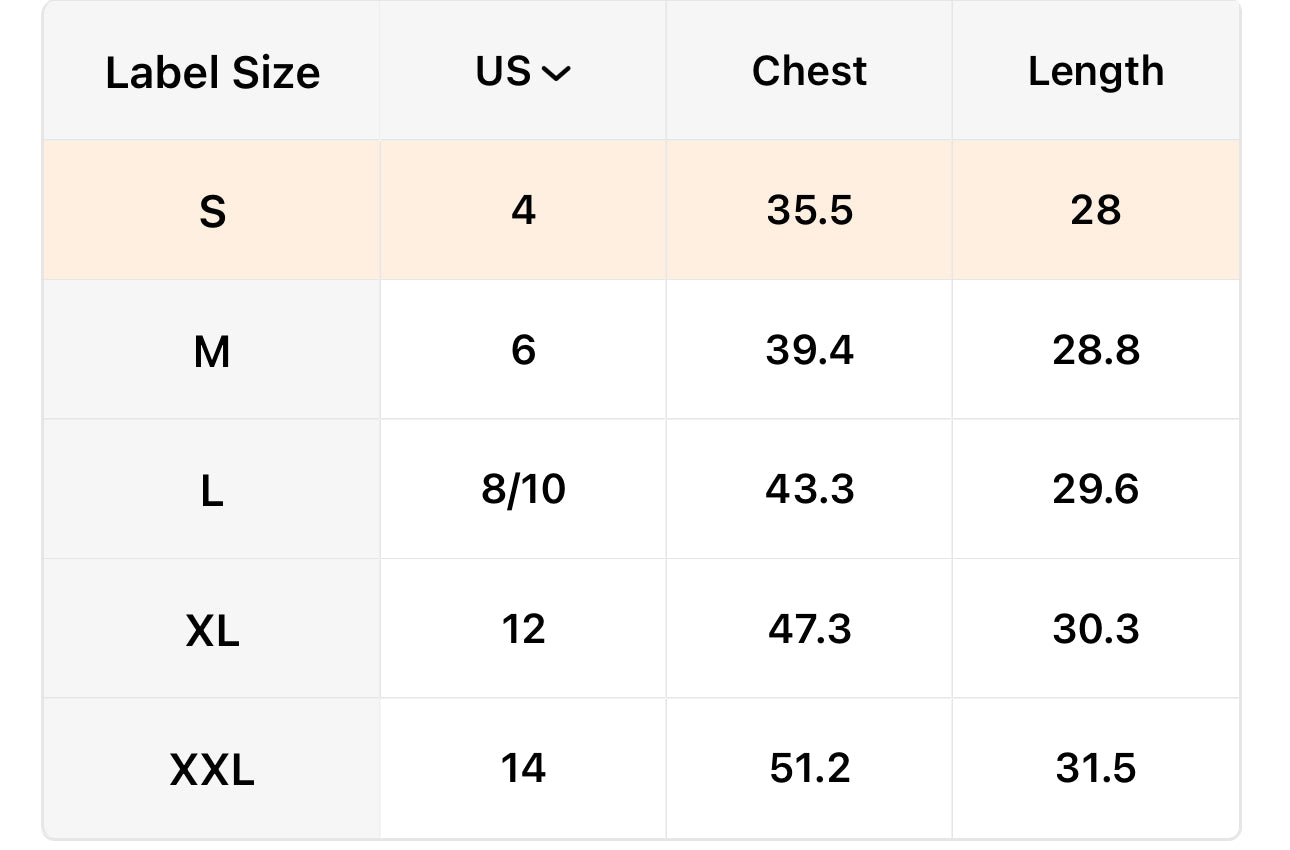1290x850 pixels.
Task: Click US size 6 cell
Action: pyautogui.click(x=523, y=350)
